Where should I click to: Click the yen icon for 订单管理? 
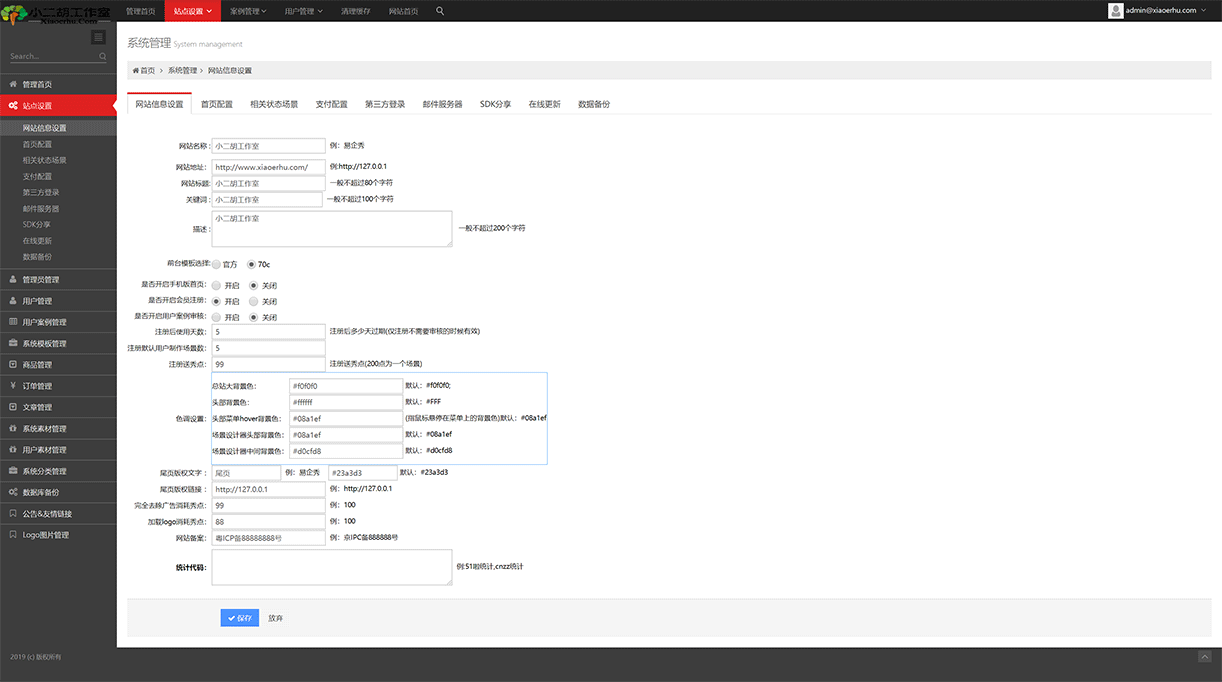point(13,386)
